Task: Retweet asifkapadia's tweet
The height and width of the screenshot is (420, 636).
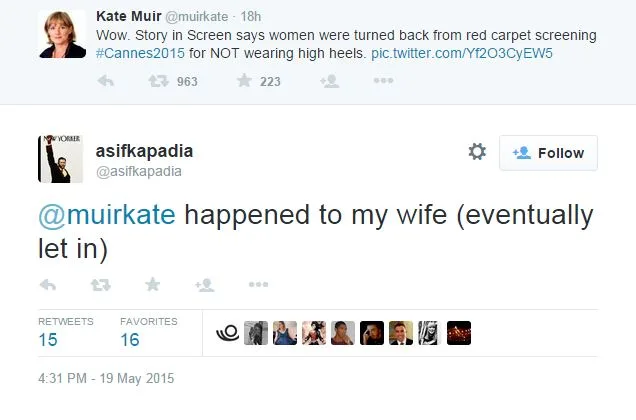Action: (x=100, y=285)
